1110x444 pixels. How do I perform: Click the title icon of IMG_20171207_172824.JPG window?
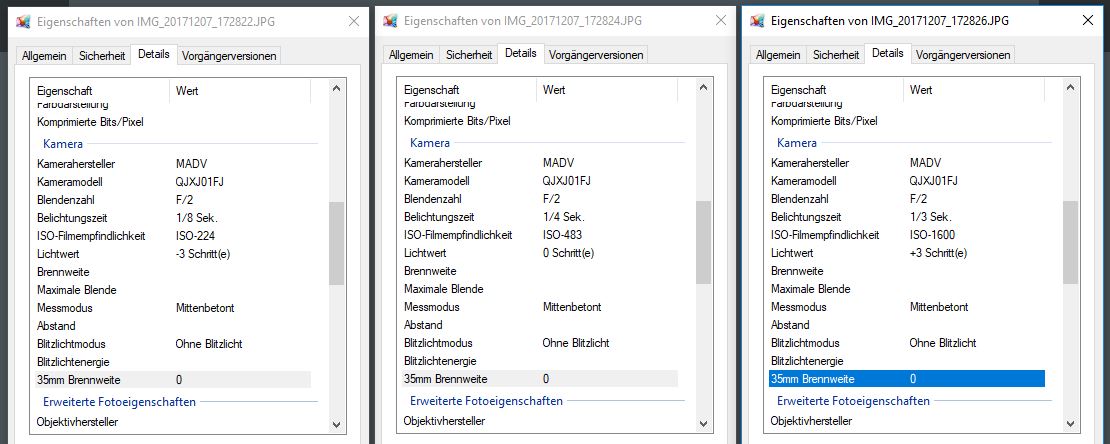(390, 21)
